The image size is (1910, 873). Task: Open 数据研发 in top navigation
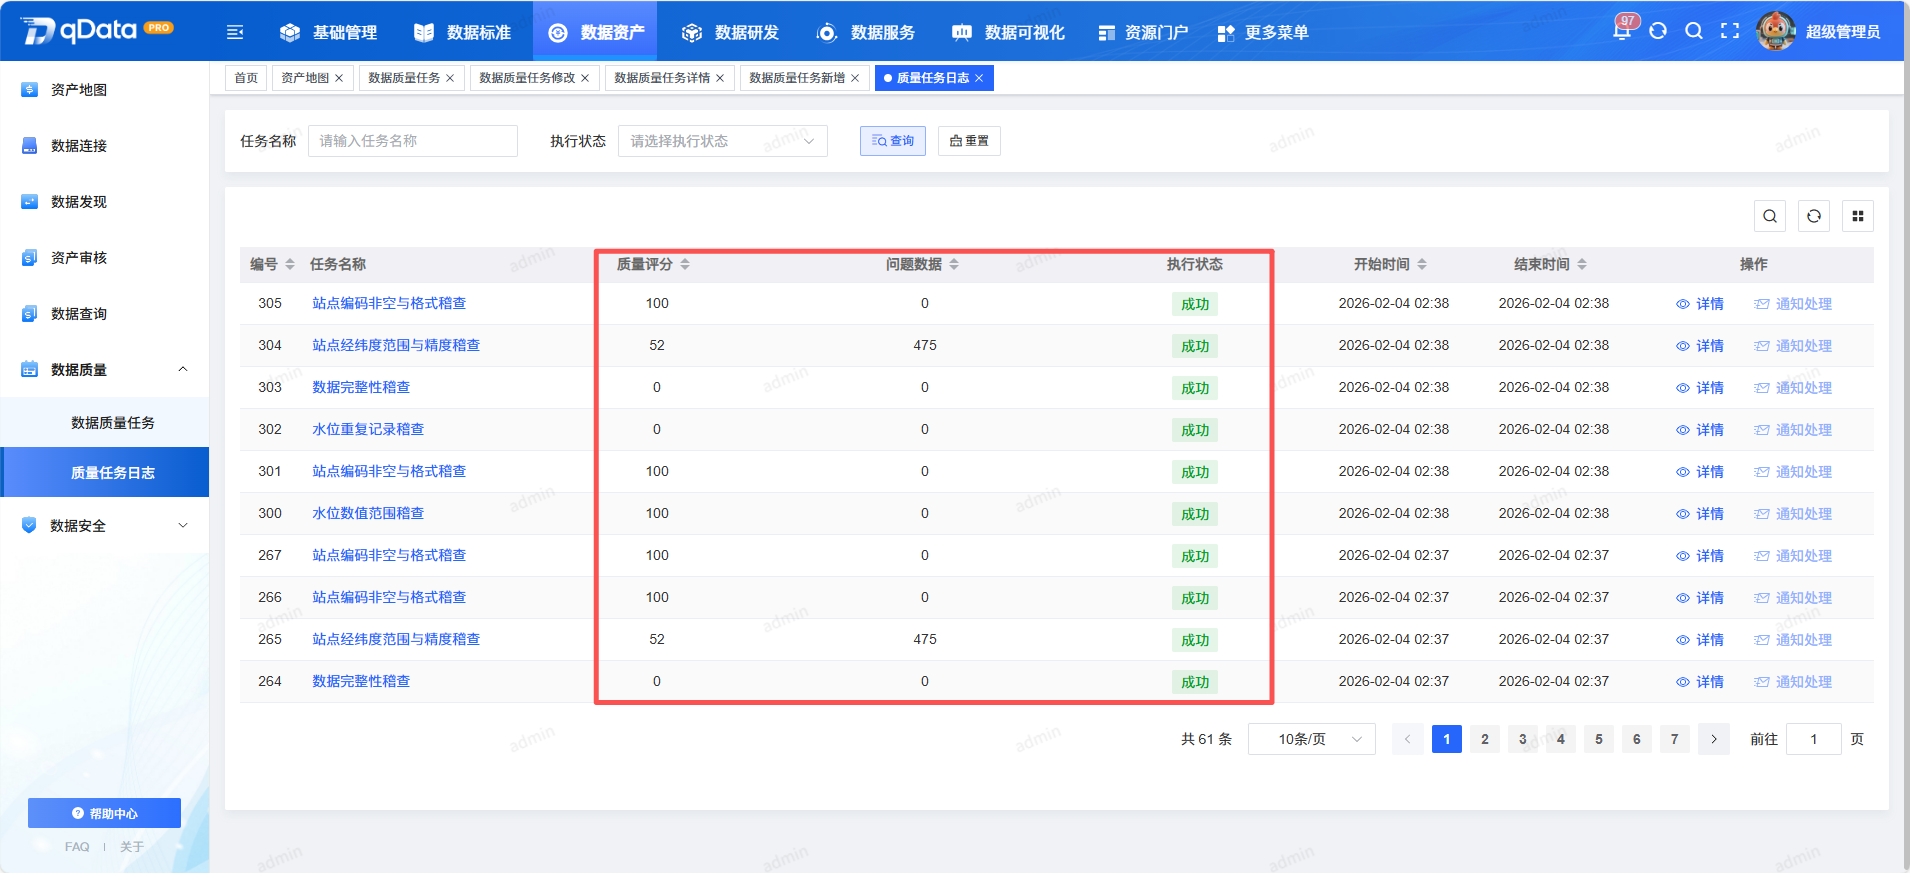[731, 33]
